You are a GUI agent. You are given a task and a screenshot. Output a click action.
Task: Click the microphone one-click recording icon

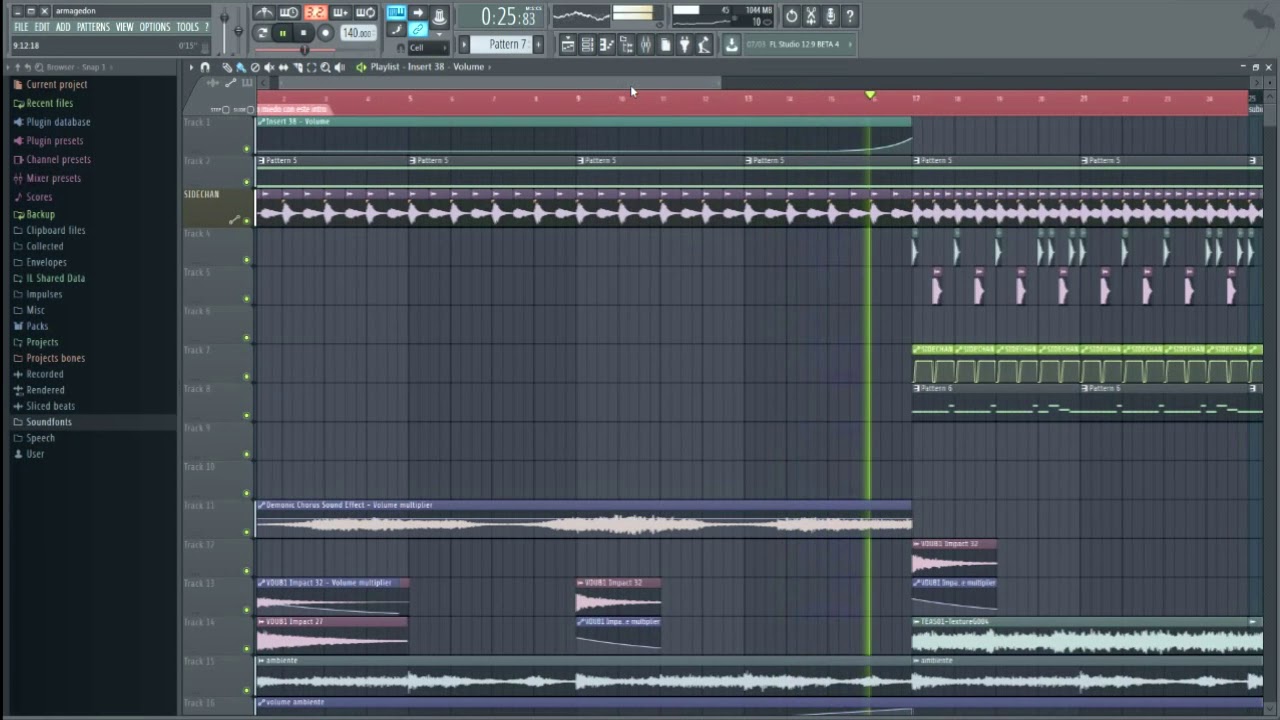coord(830,16)
